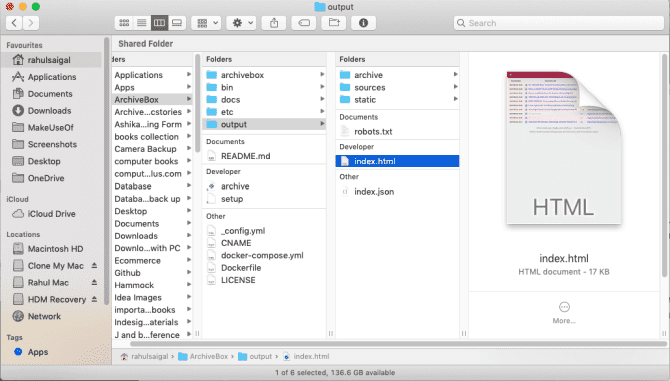
Task: Expand the Database folder arrow
Action: [x=189, y=186]
